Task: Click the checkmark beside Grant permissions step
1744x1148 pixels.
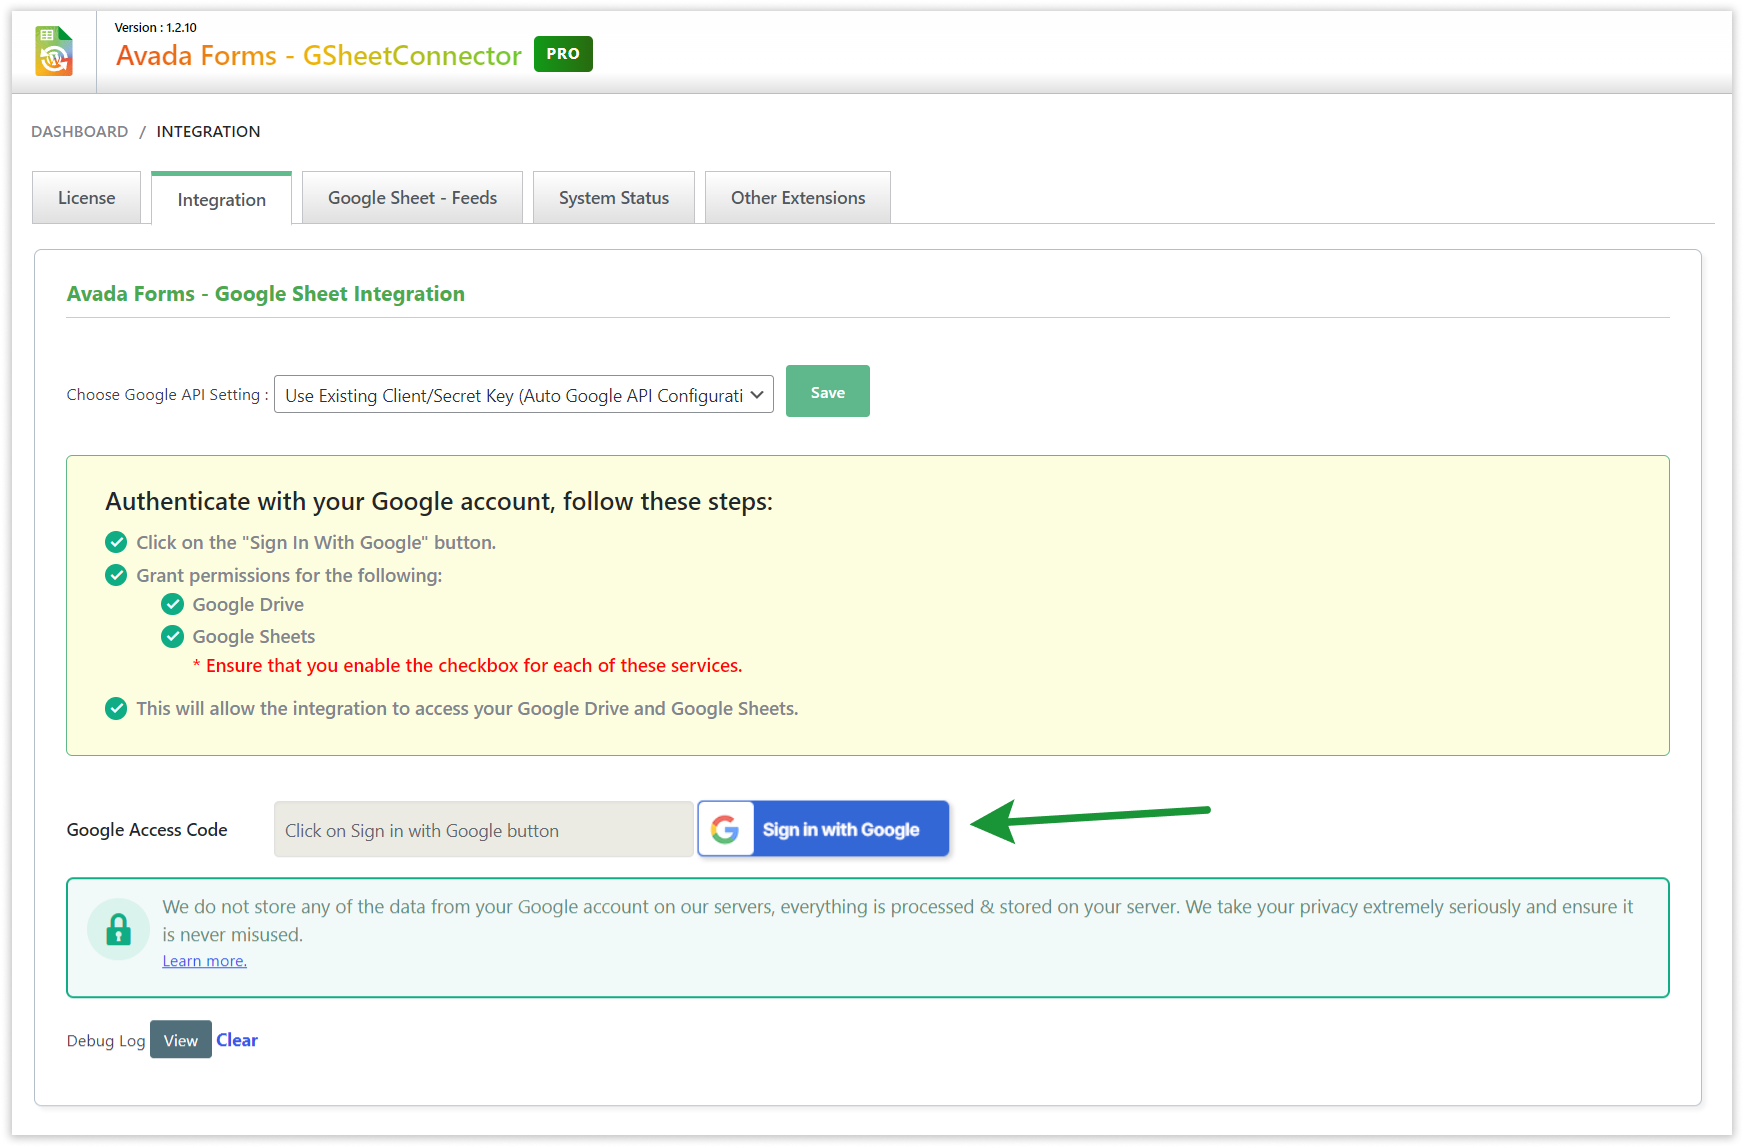Action: 116,575
